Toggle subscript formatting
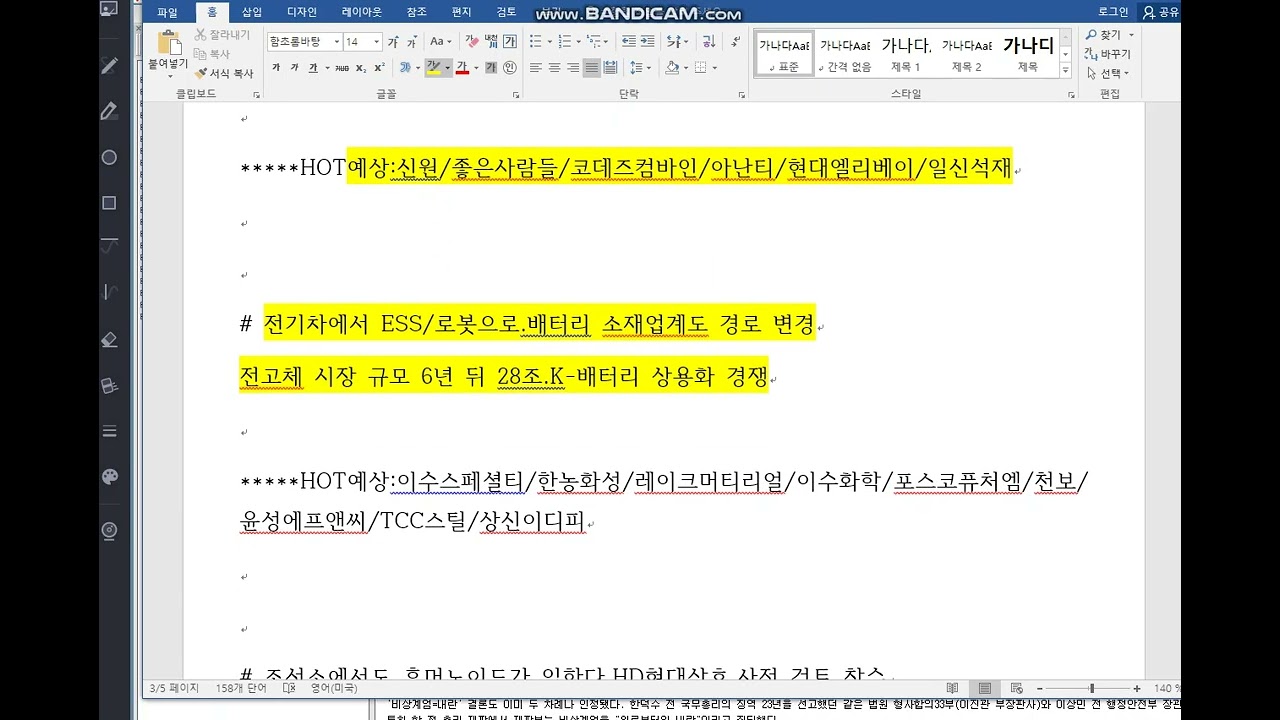This screenshot has height=720, width=1280. pyautogui.click(x=362, y=68)
